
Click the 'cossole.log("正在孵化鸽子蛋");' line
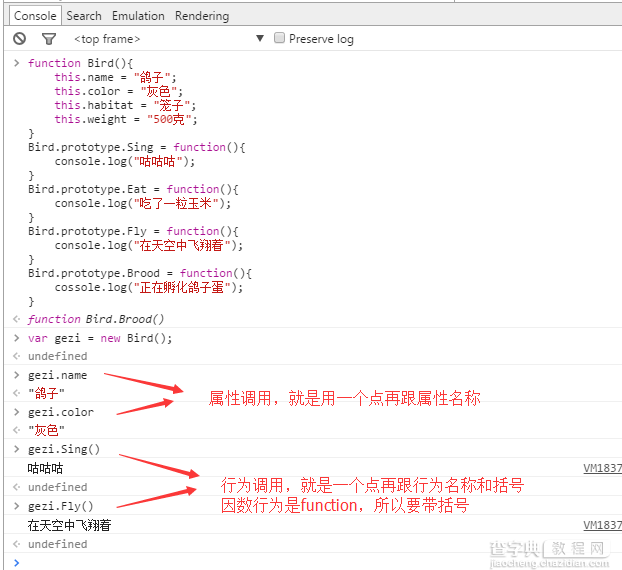pyautogui.click(x=149, y=287)
